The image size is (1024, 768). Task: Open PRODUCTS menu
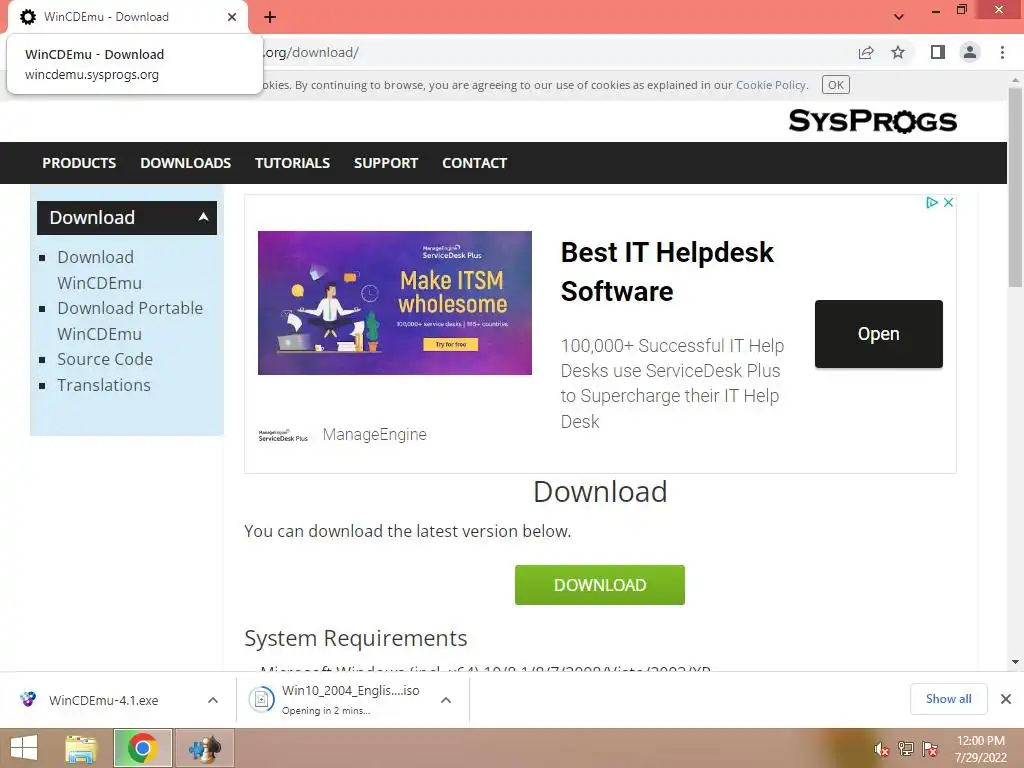pos(79,163)
